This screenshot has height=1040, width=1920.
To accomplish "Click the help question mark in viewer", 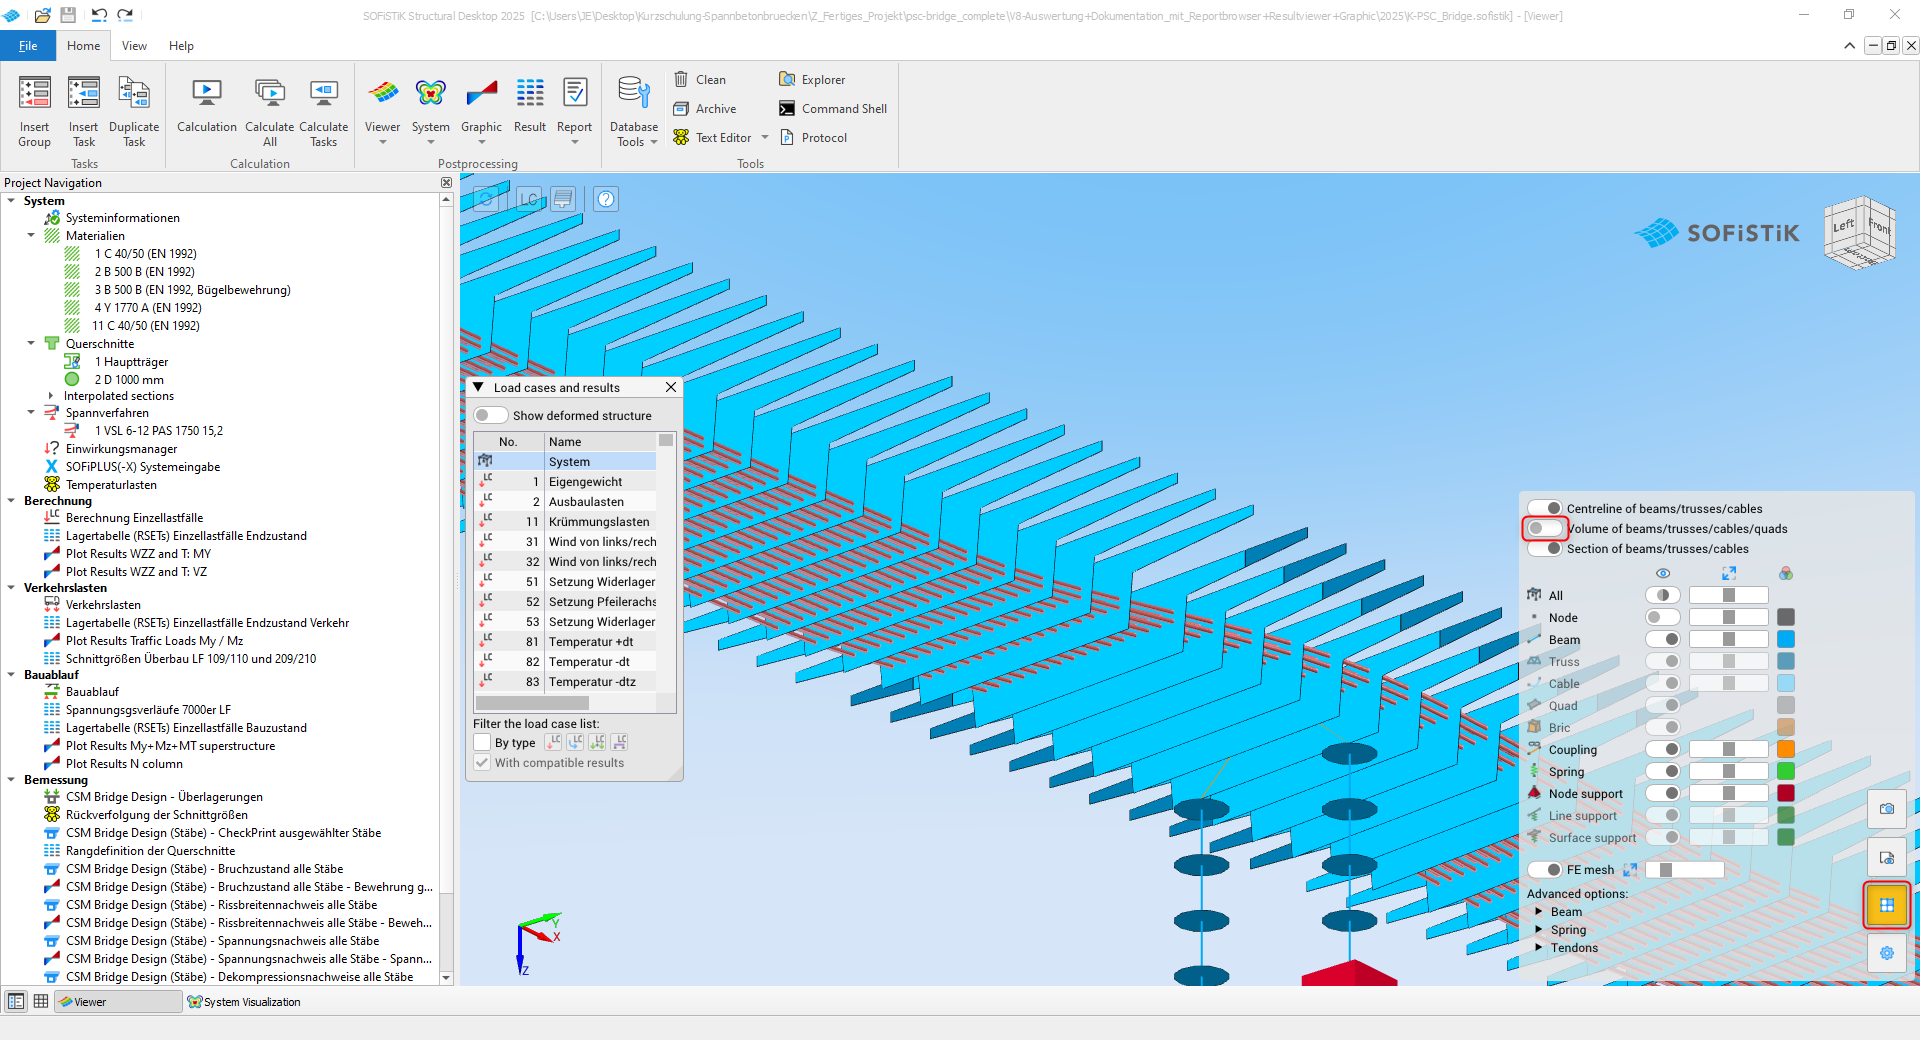I will [606, 198].
